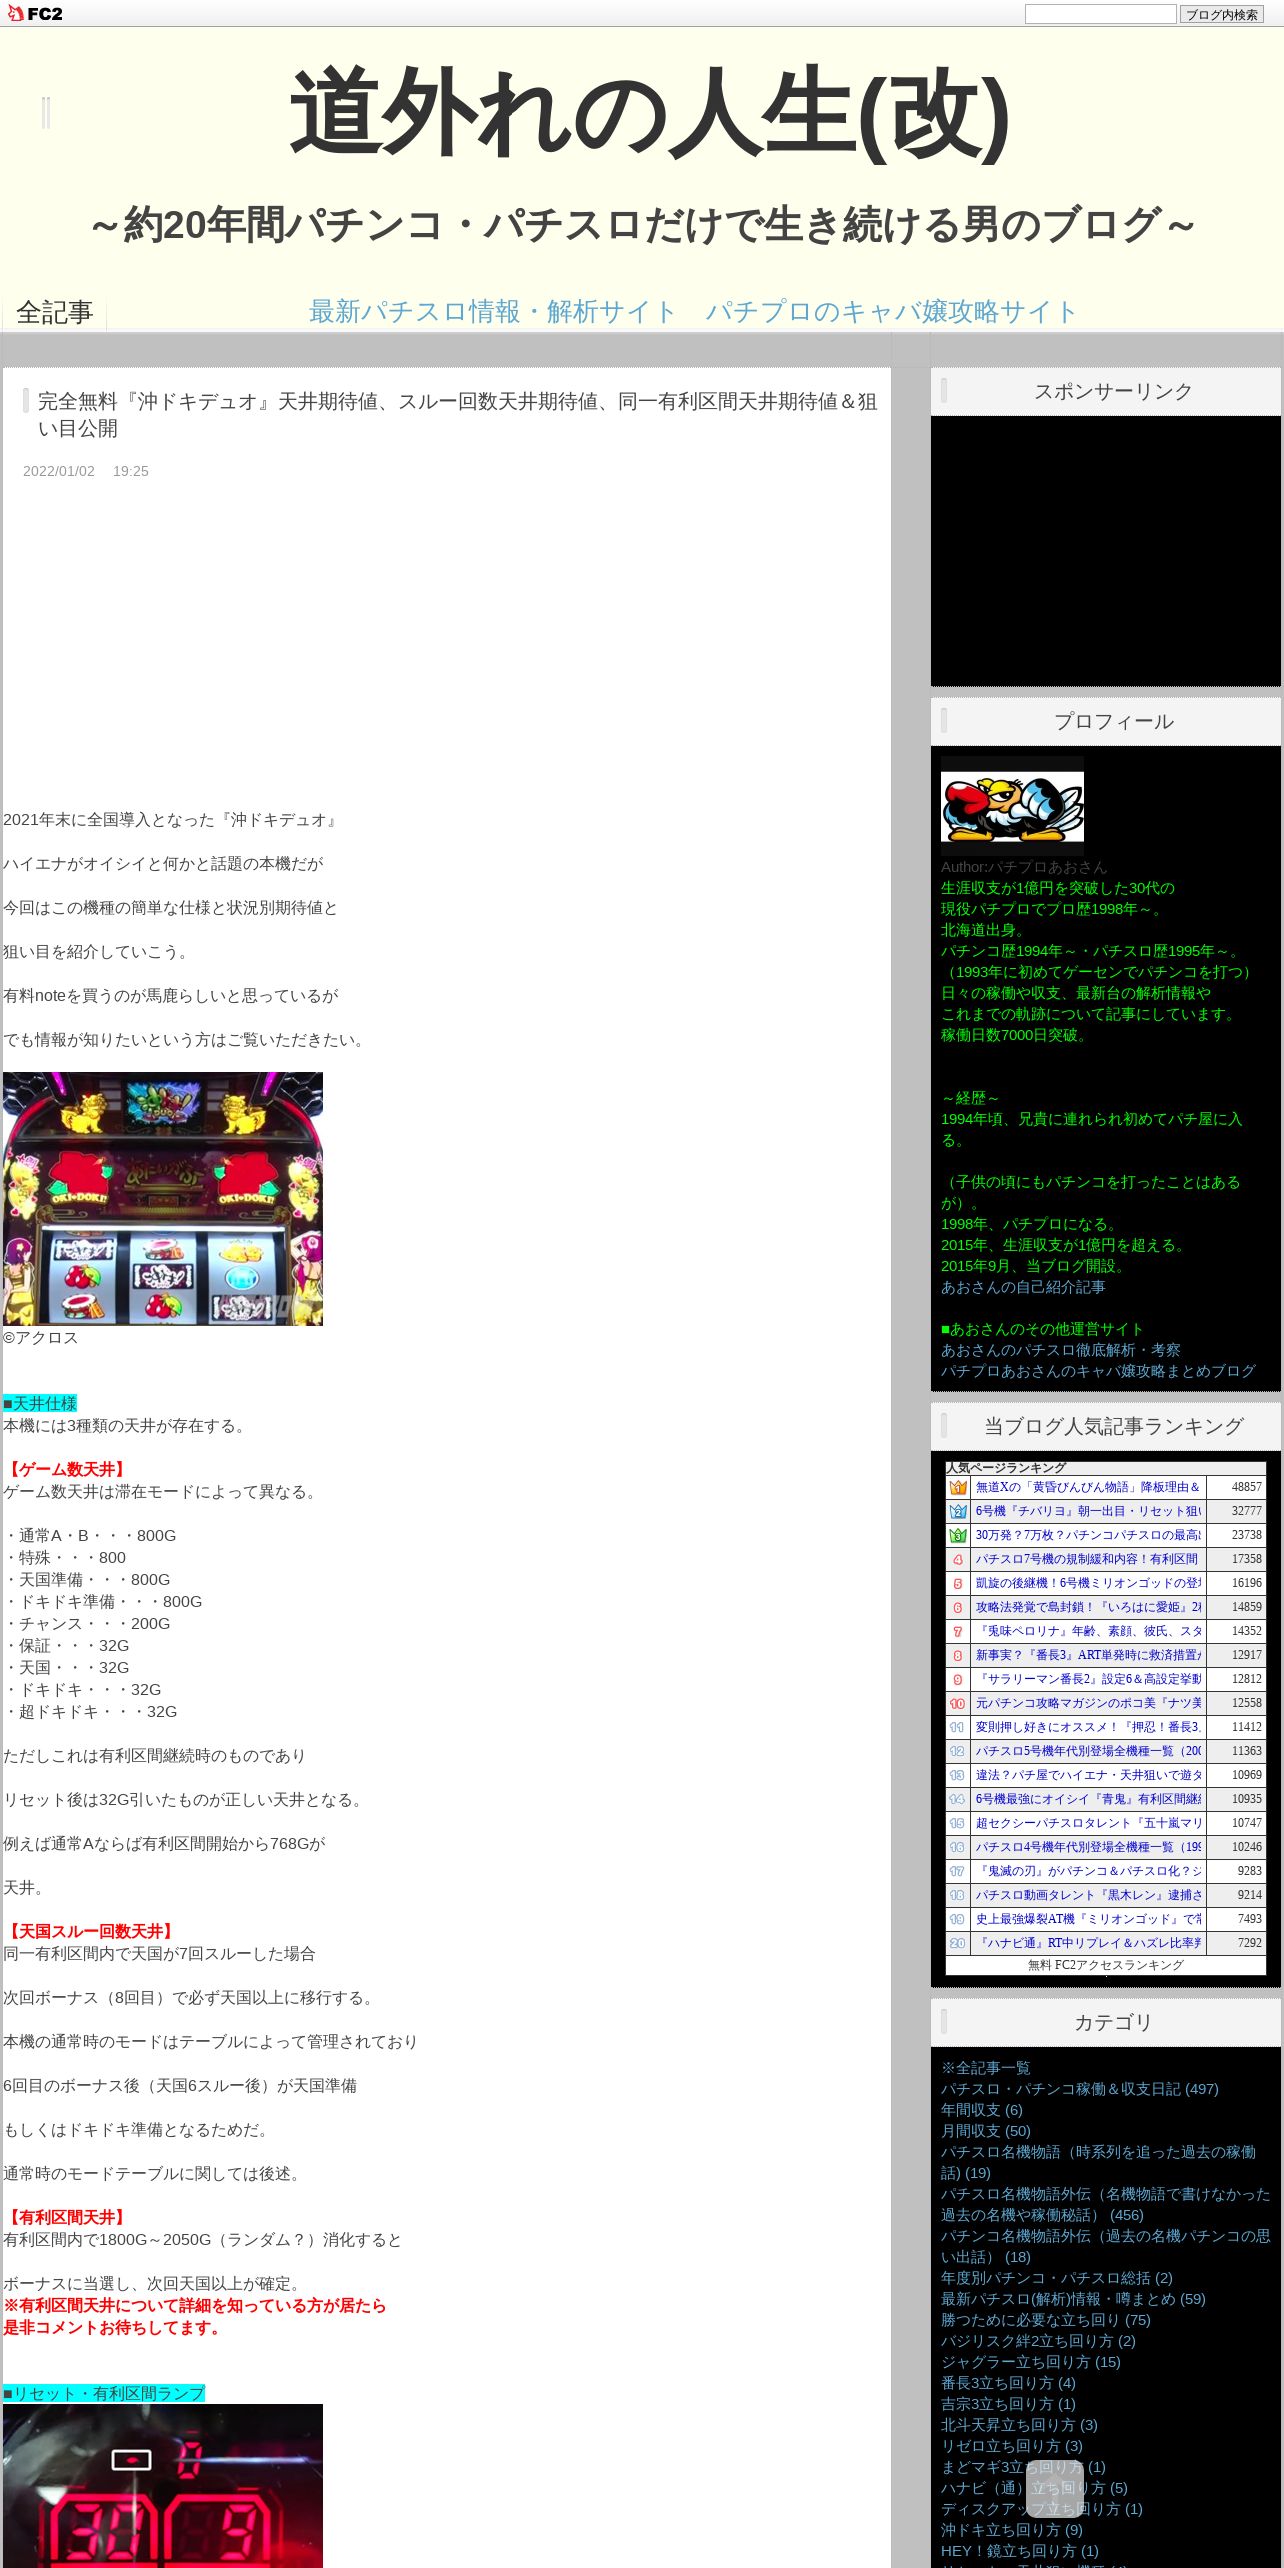This screenshot has width=1284, height=2568.
Task: Open category リゼロ立ち回り方 (3)
Action: [1011, 2446]
